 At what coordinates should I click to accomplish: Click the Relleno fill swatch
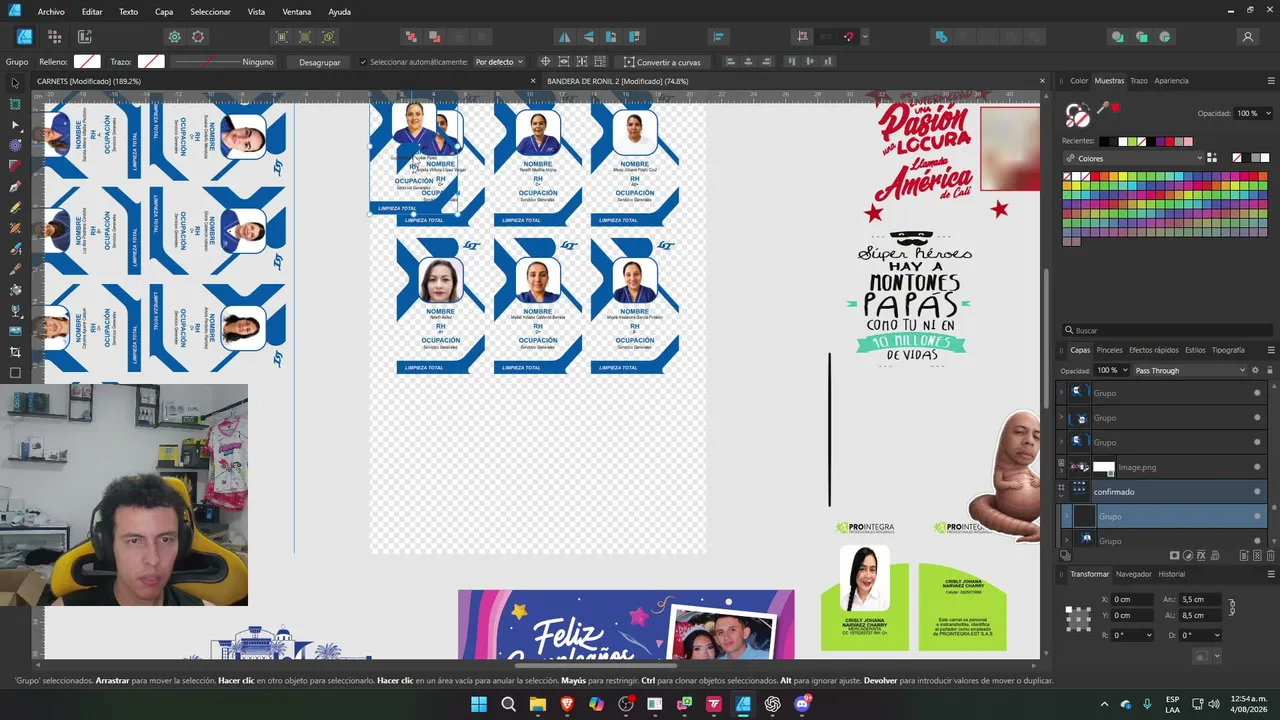[x=87, y=62]
